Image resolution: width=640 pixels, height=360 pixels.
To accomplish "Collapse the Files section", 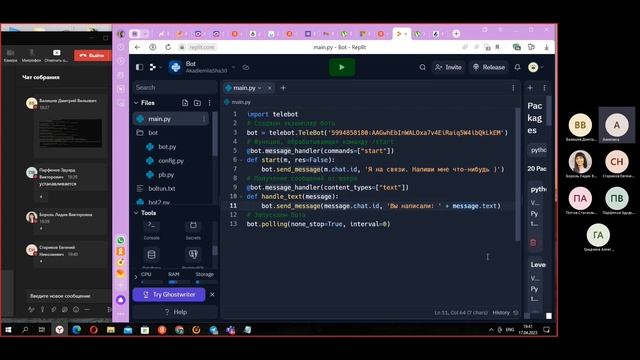I will pos(136,103).
